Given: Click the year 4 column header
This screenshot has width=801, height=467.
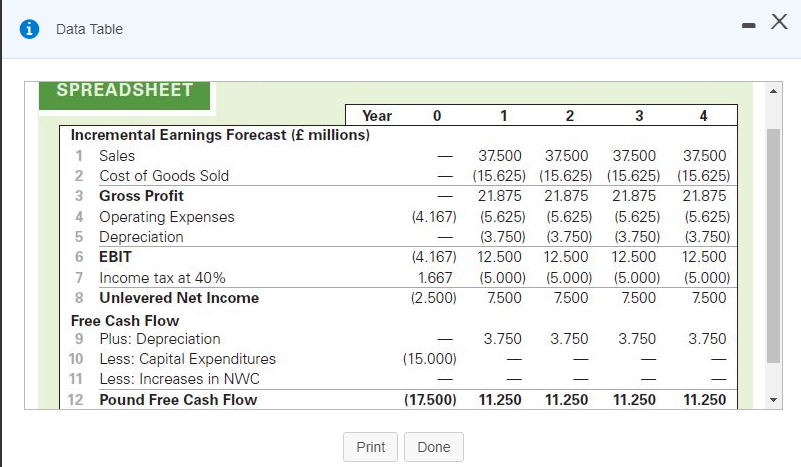Looking at the screenshot, I should coord(703,116).
